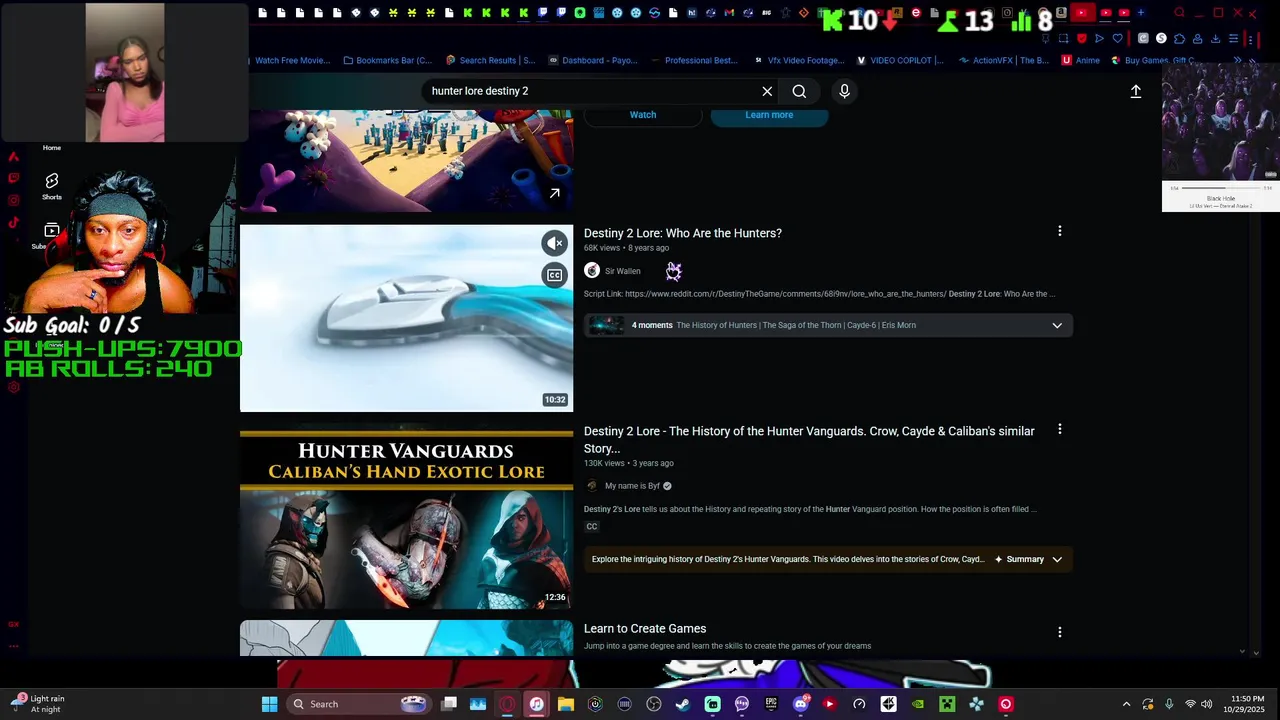Open extensions cube icon in browser toolbar
1280x720 pixels.
click(x=1179, y=39)
